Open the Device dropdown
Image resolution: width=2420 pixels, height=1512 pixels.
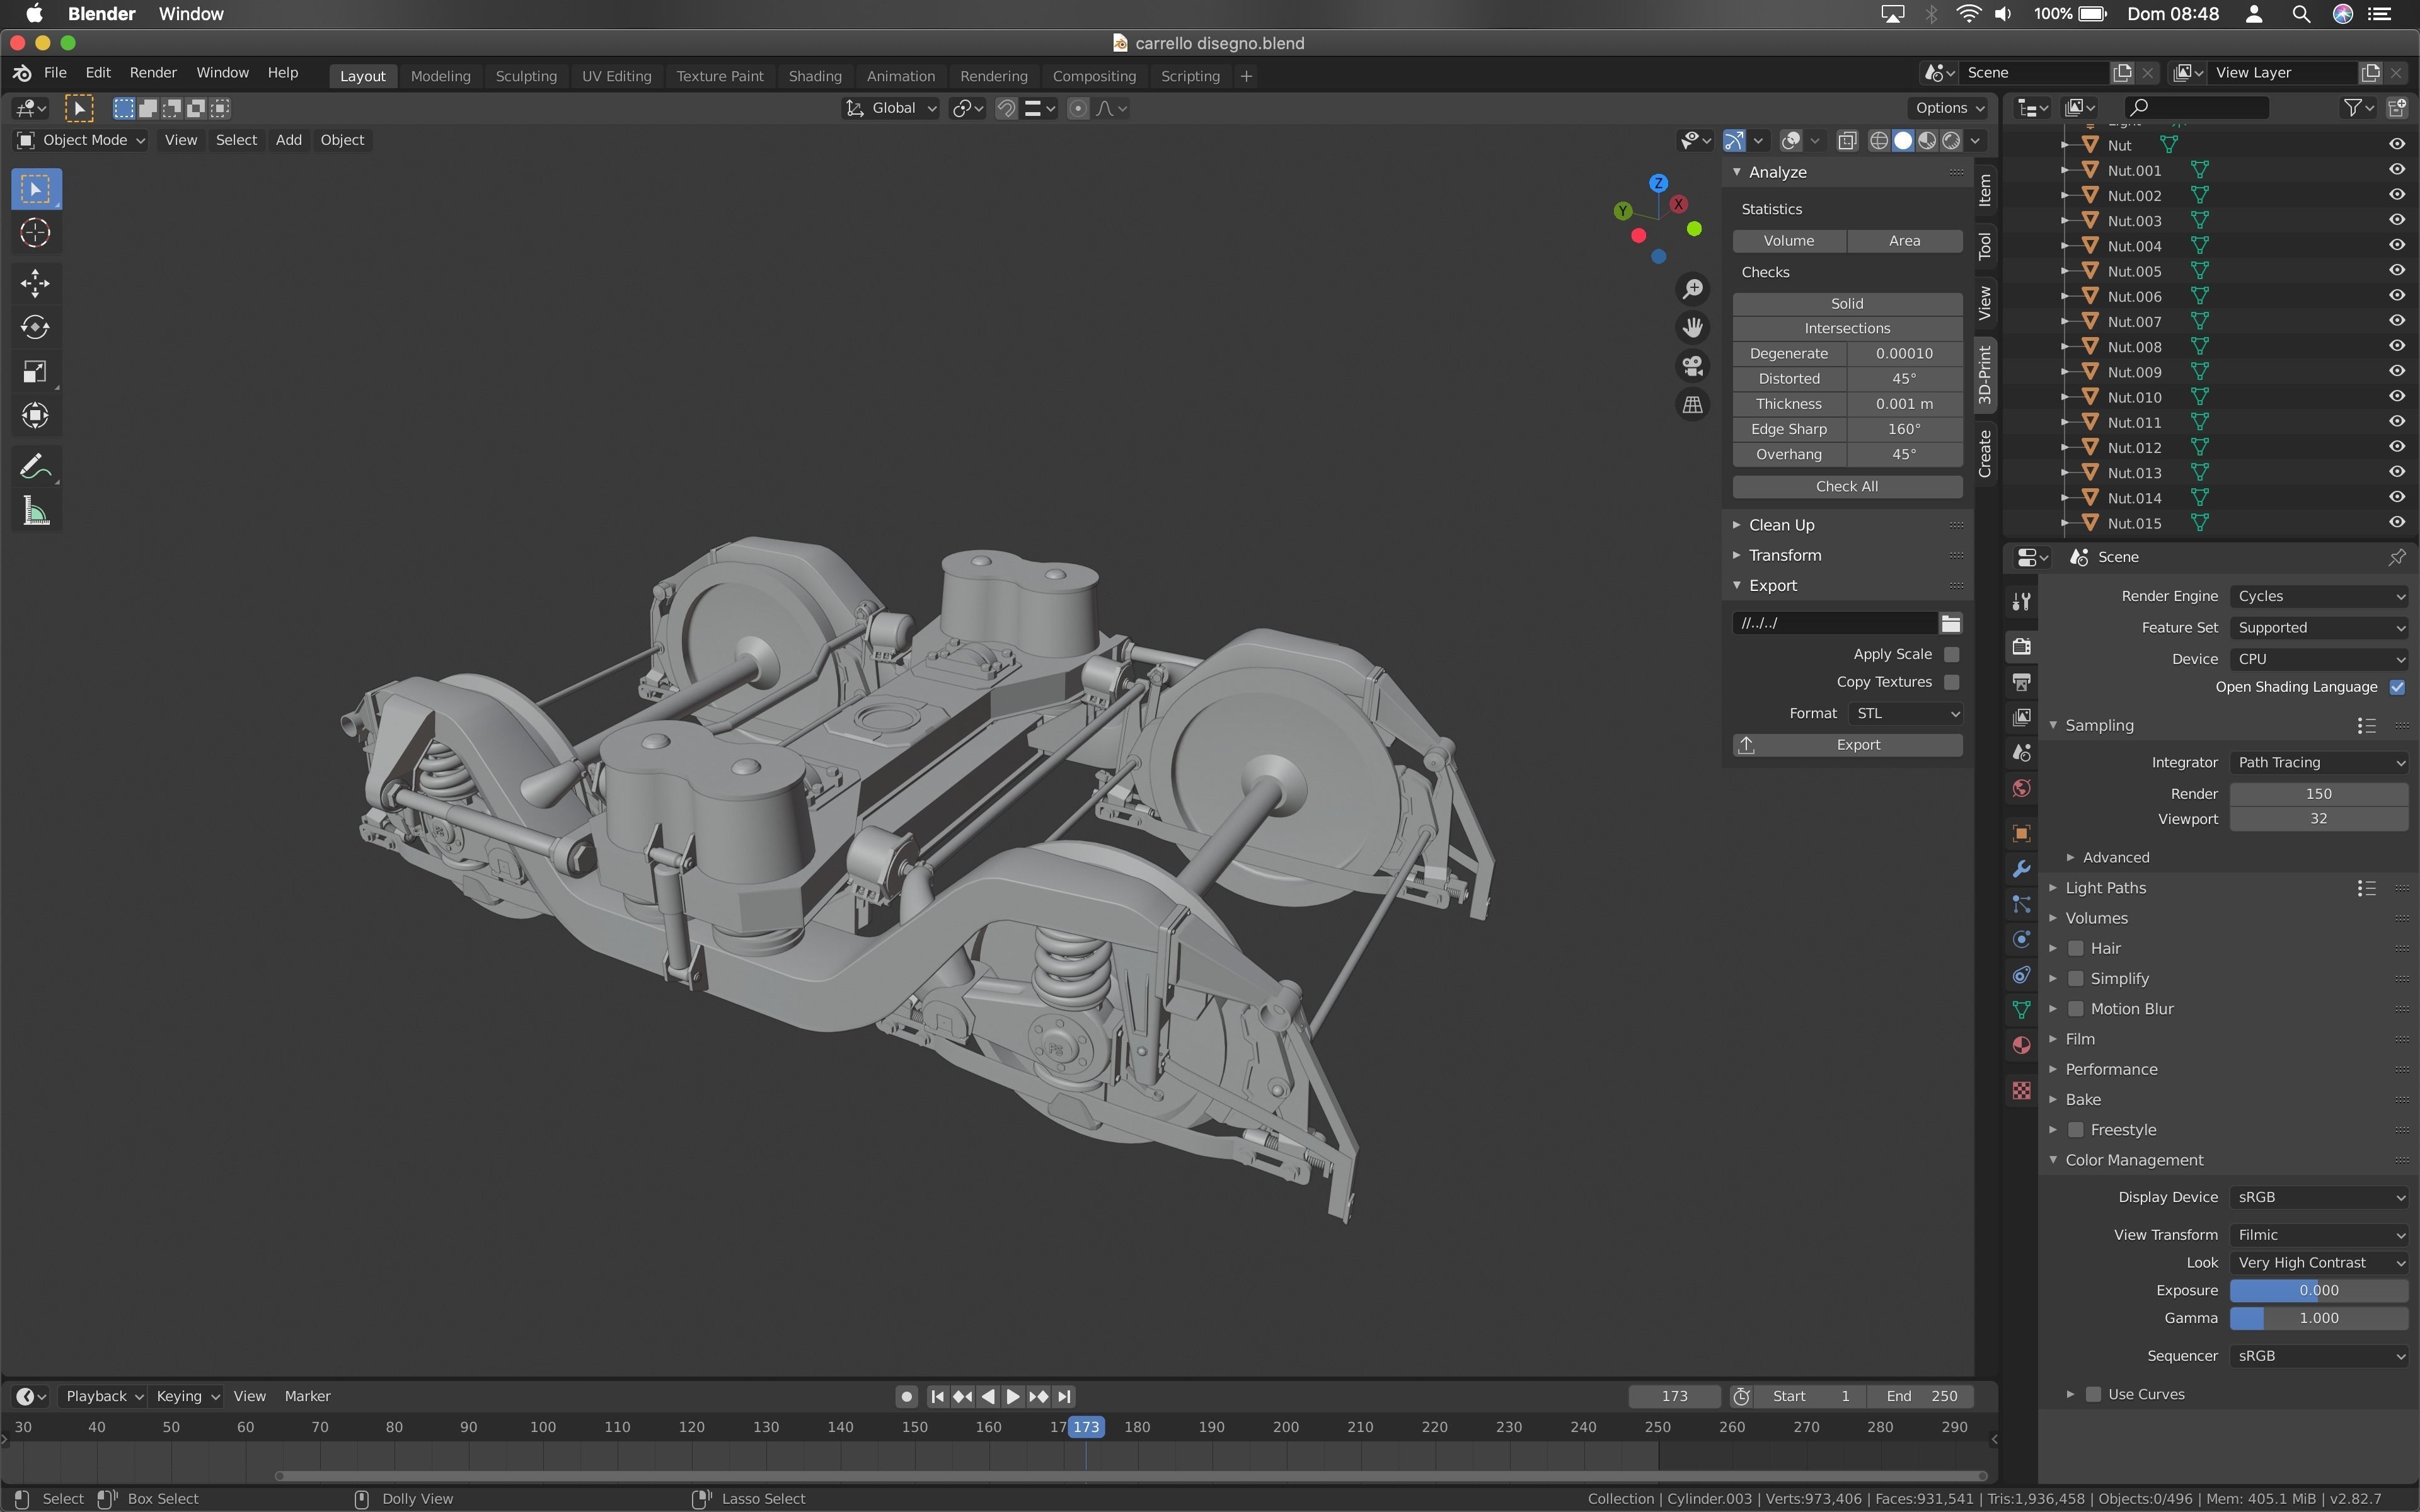(2319, 659)
